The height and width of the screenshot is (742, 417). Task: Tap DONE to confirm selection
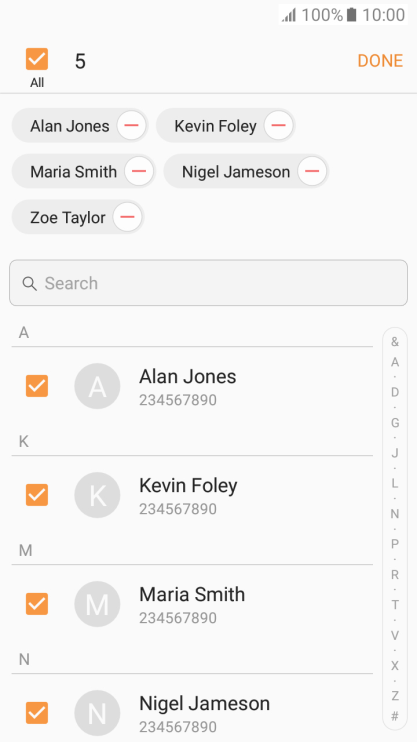click(380, 61)
